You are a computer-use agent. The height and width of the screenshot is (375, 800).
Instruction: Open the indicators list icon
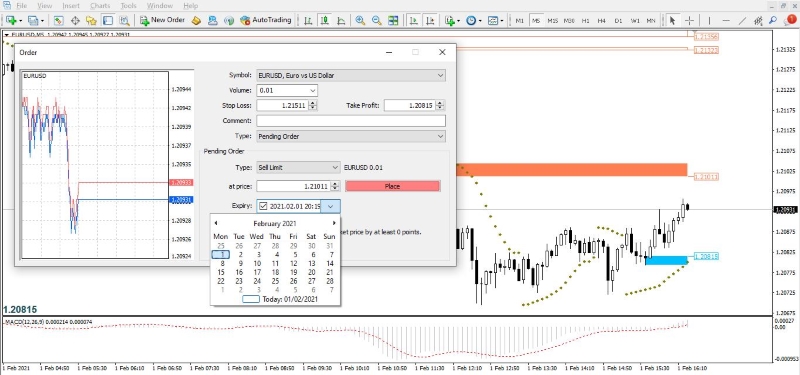pos(449,20)
